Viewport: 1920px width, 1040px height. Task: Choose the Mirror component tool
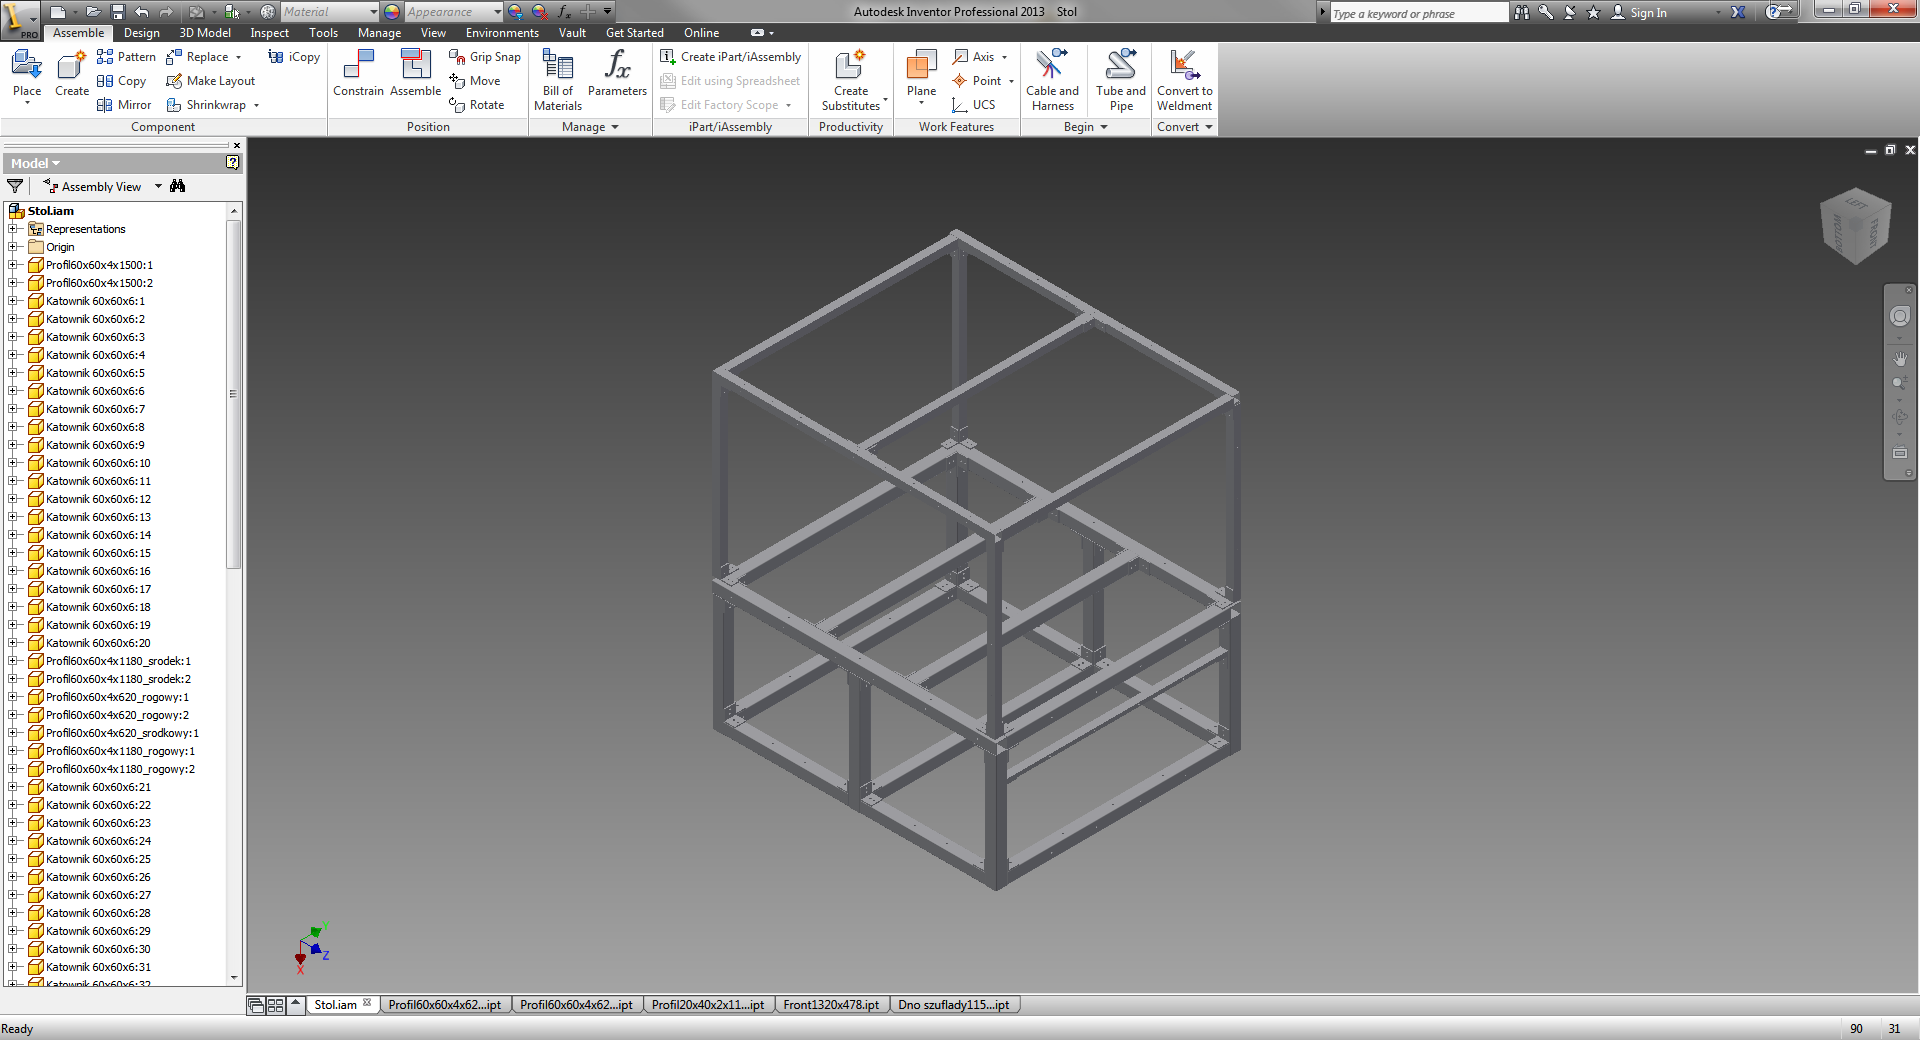coord(124,105)
